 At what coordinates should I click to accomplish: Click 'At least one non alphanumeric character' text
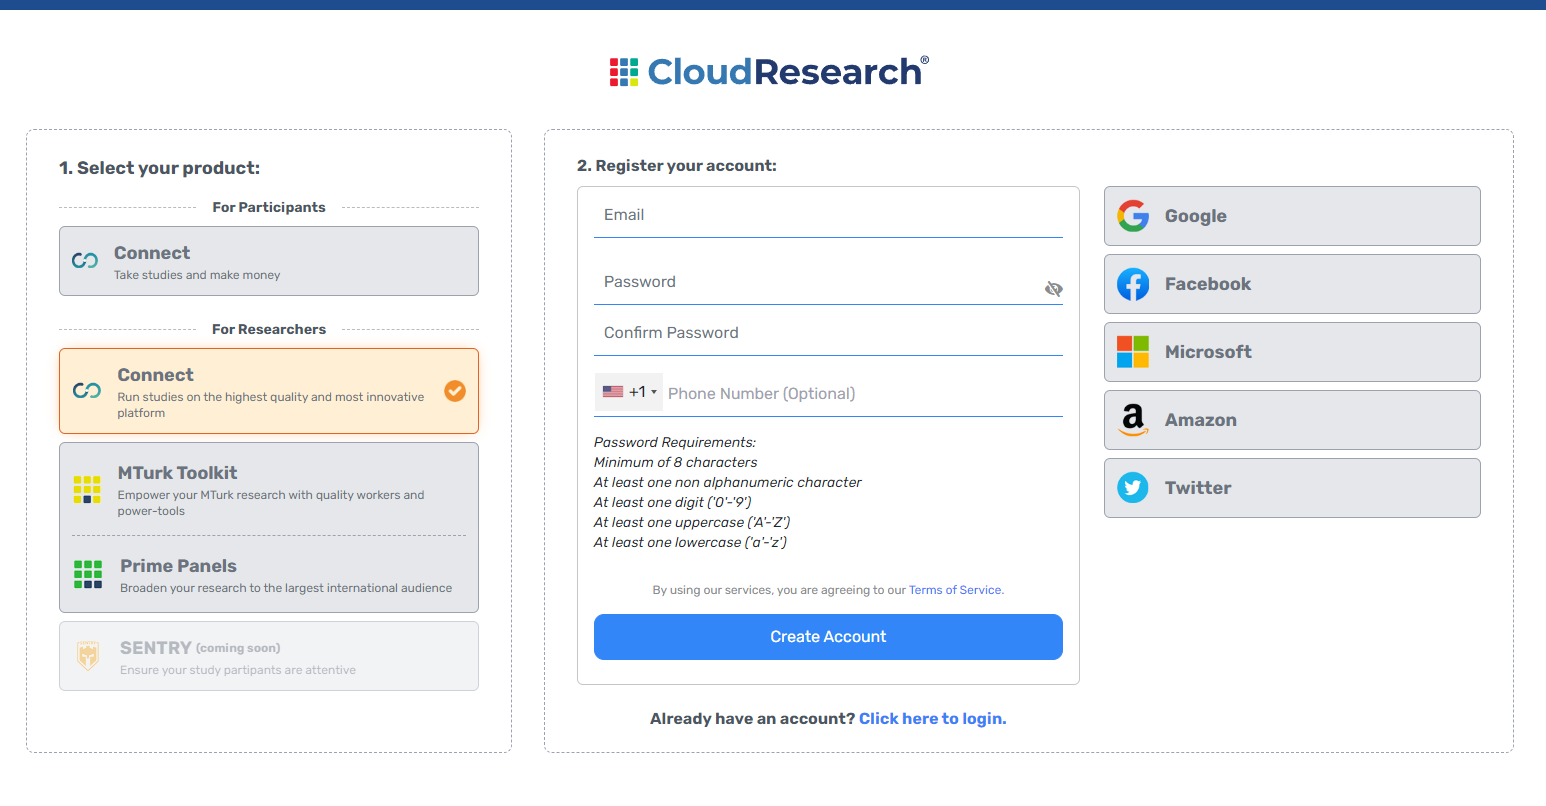click(727, 482)
